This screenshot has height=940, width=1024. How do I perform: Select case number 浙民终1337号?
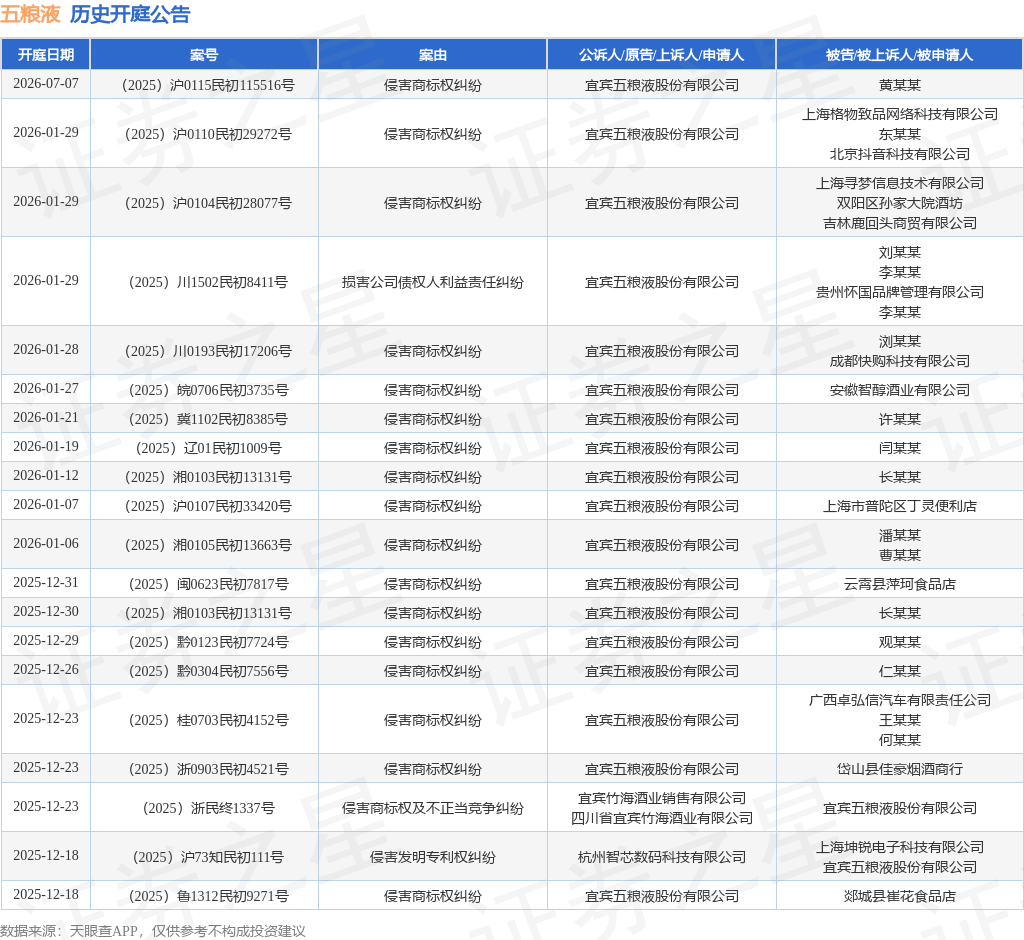(208, 808)
